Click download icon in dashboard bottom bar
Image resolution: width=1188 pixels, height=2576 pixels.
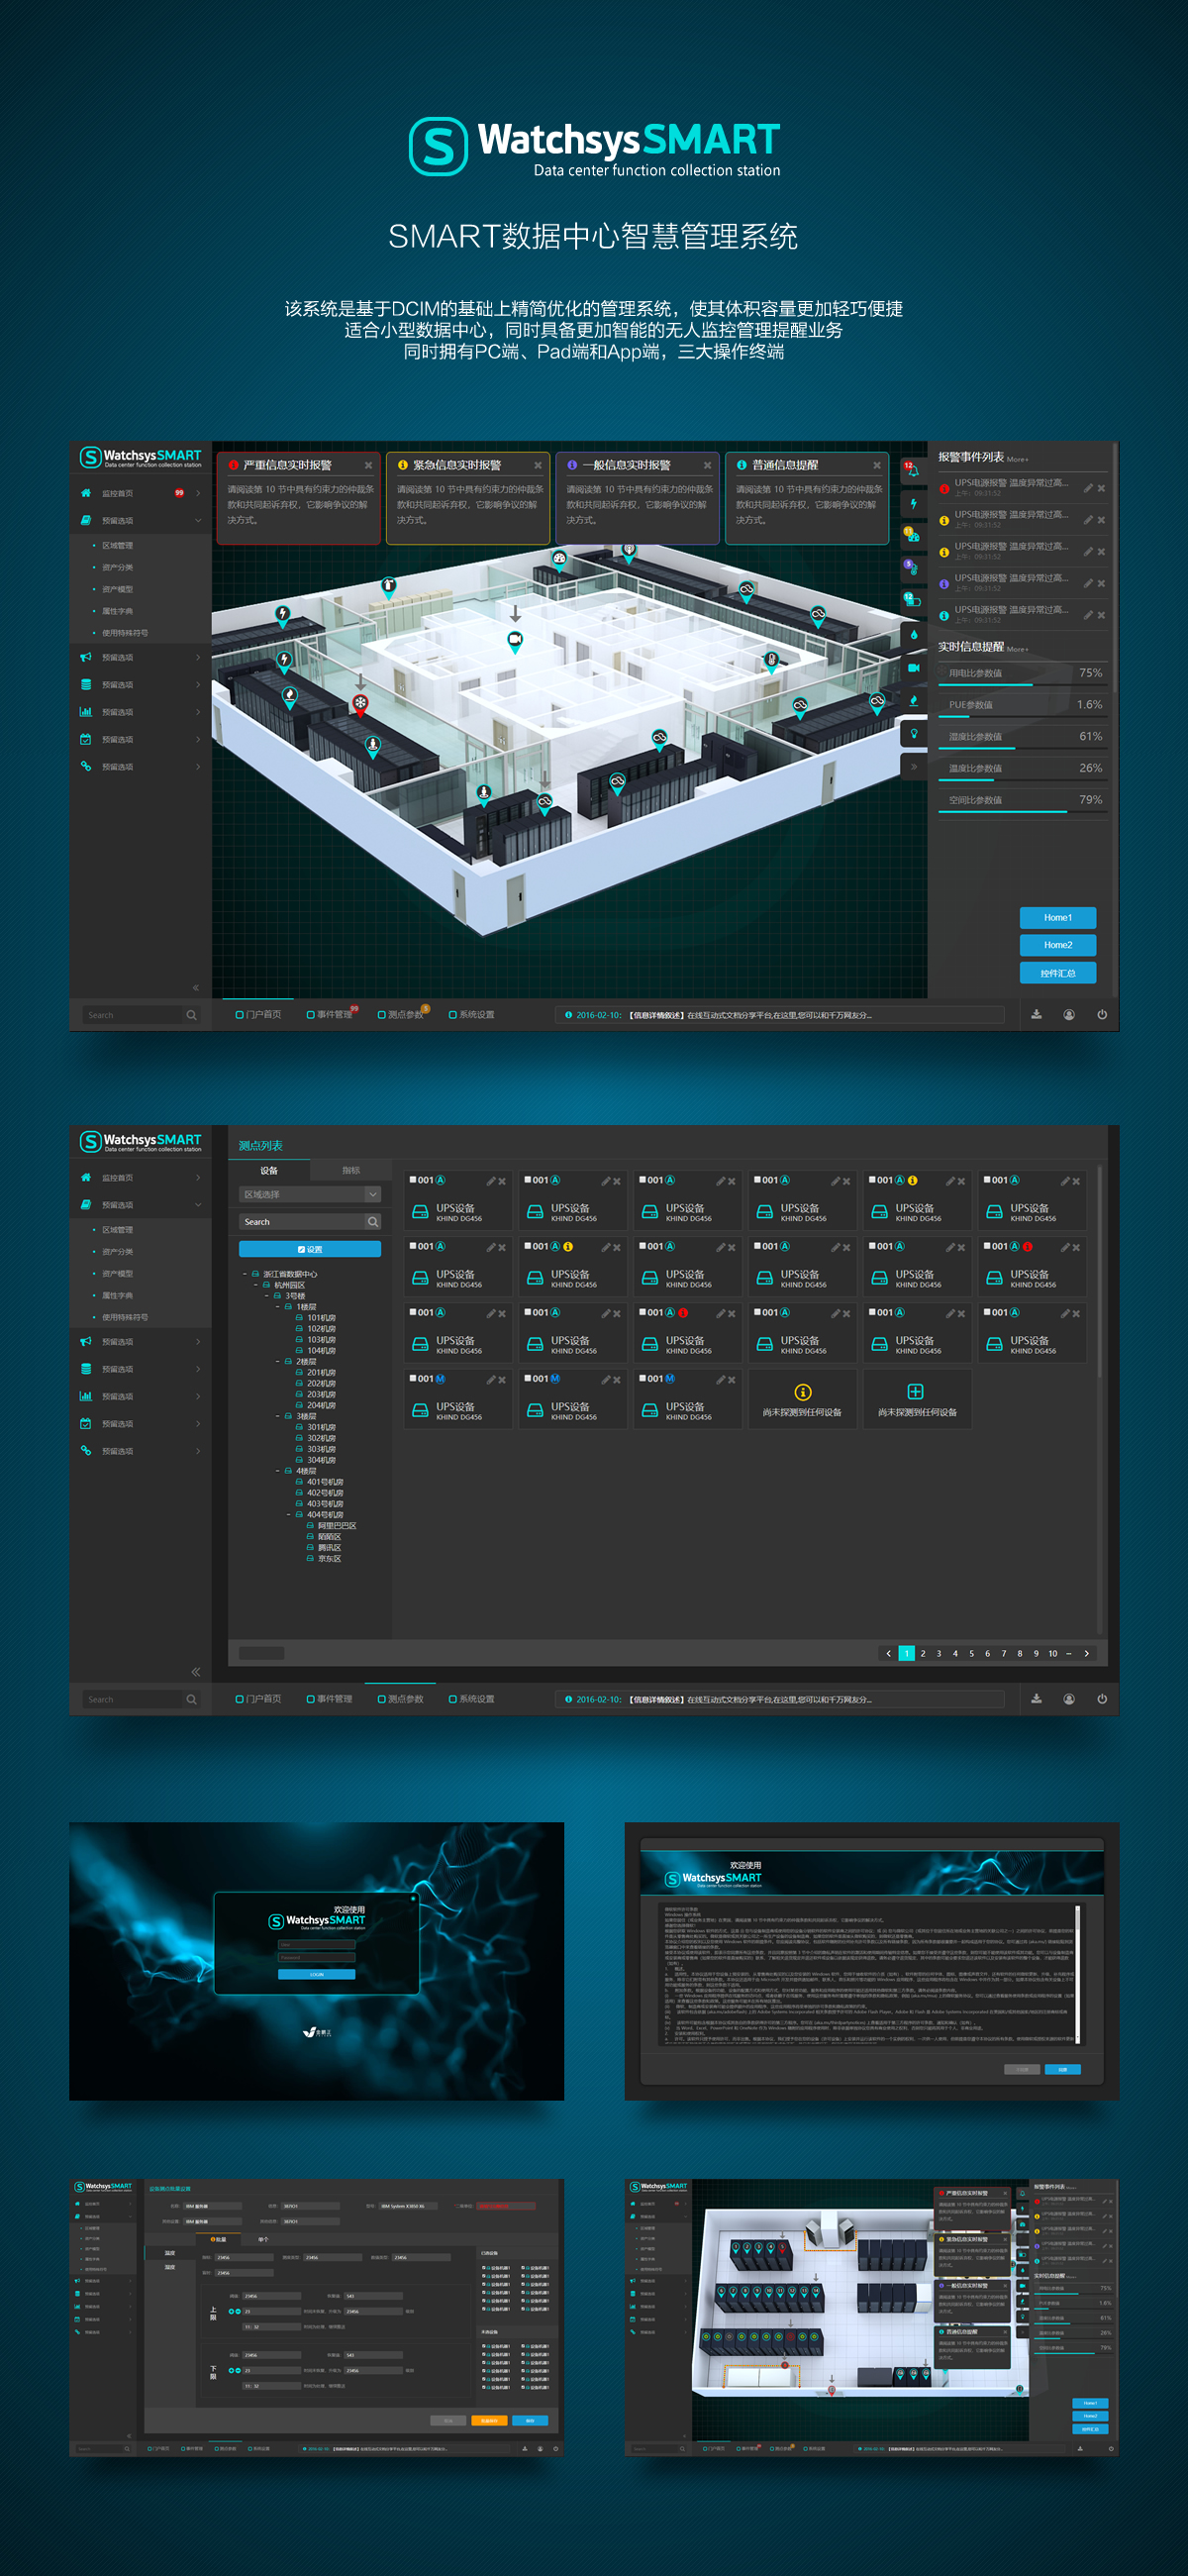(1036, 1014)
